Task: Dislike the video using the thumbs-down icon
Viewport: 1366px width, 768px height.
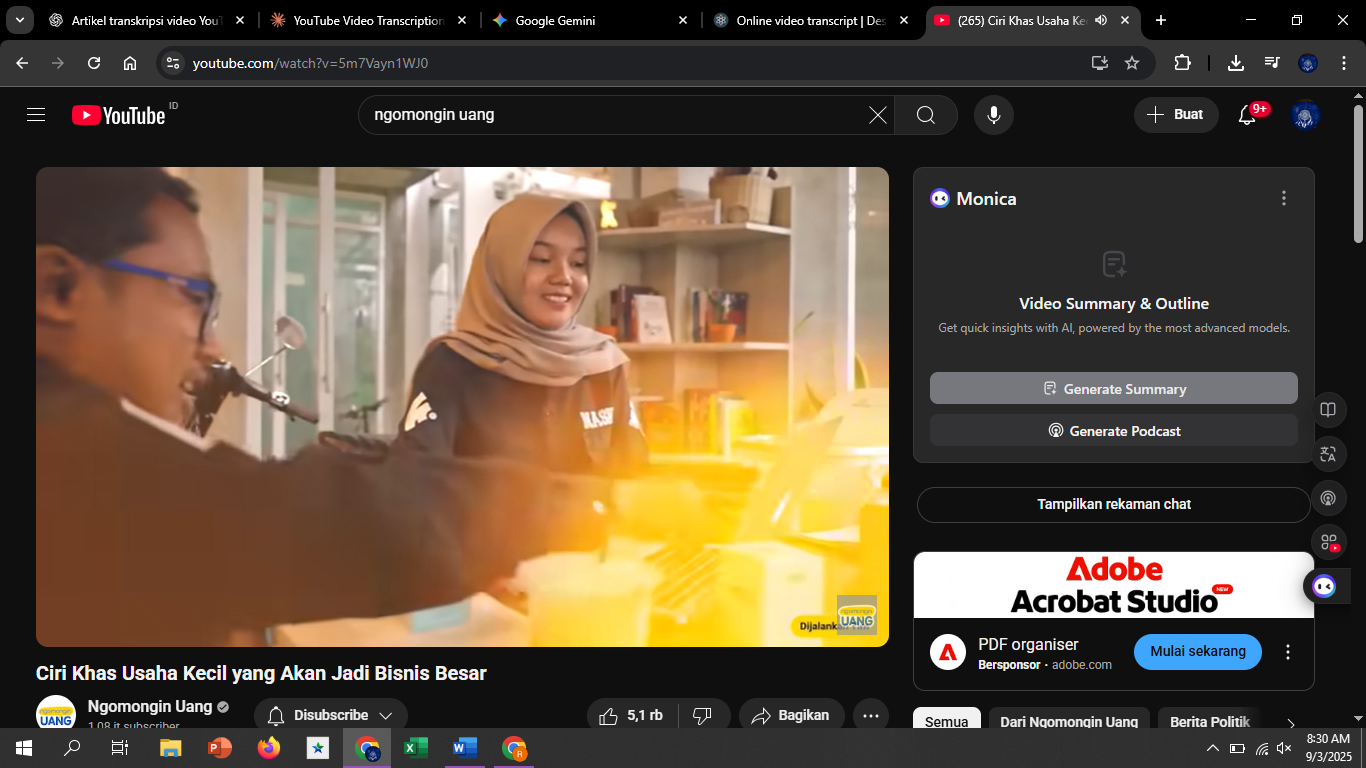Action: pos(702,714)
